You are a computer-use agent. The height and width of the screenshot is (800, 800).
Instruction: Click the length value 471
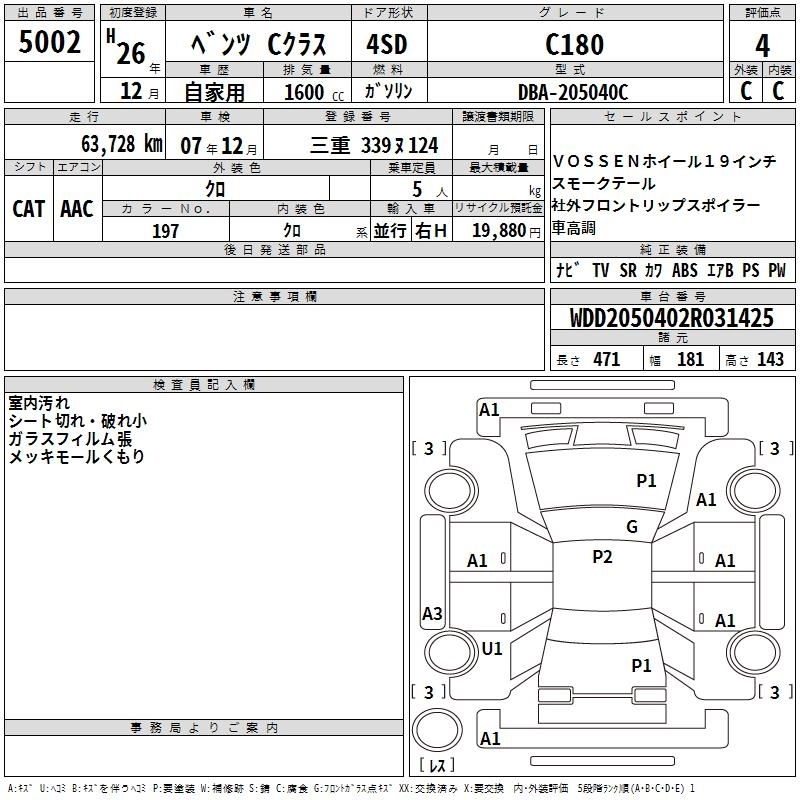[x=607, y=359]
